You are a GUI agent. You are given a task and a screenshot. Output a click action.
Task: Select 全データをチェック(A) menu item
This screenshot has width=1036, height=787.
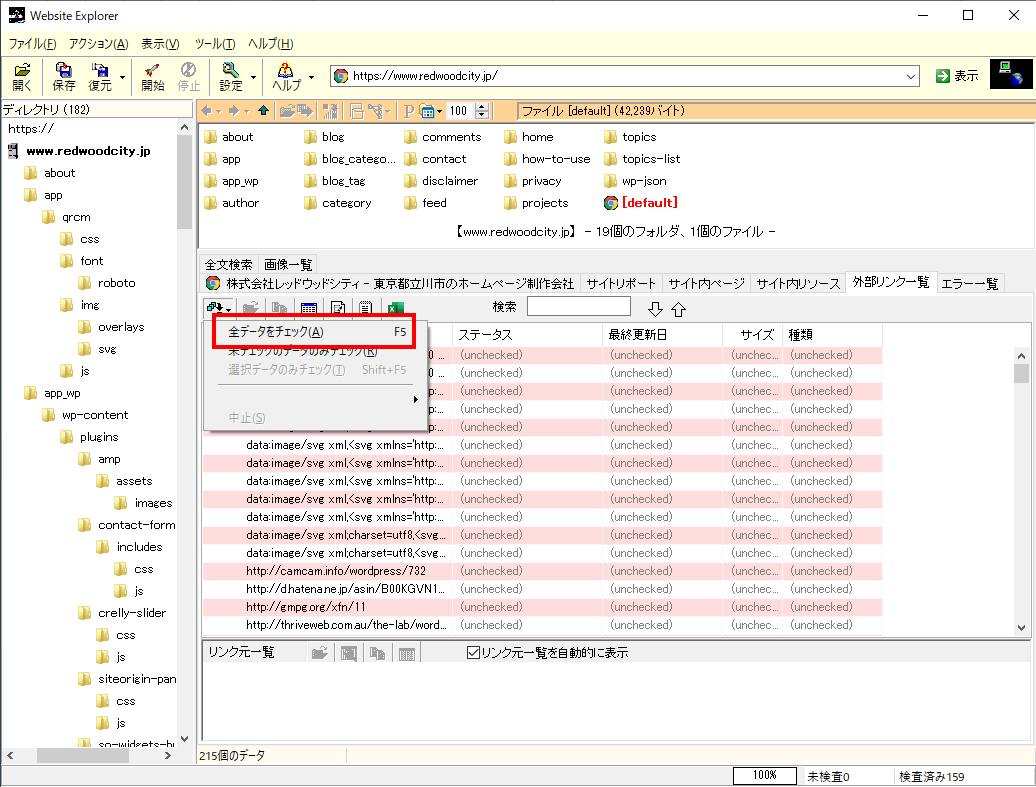click(315, 332)
